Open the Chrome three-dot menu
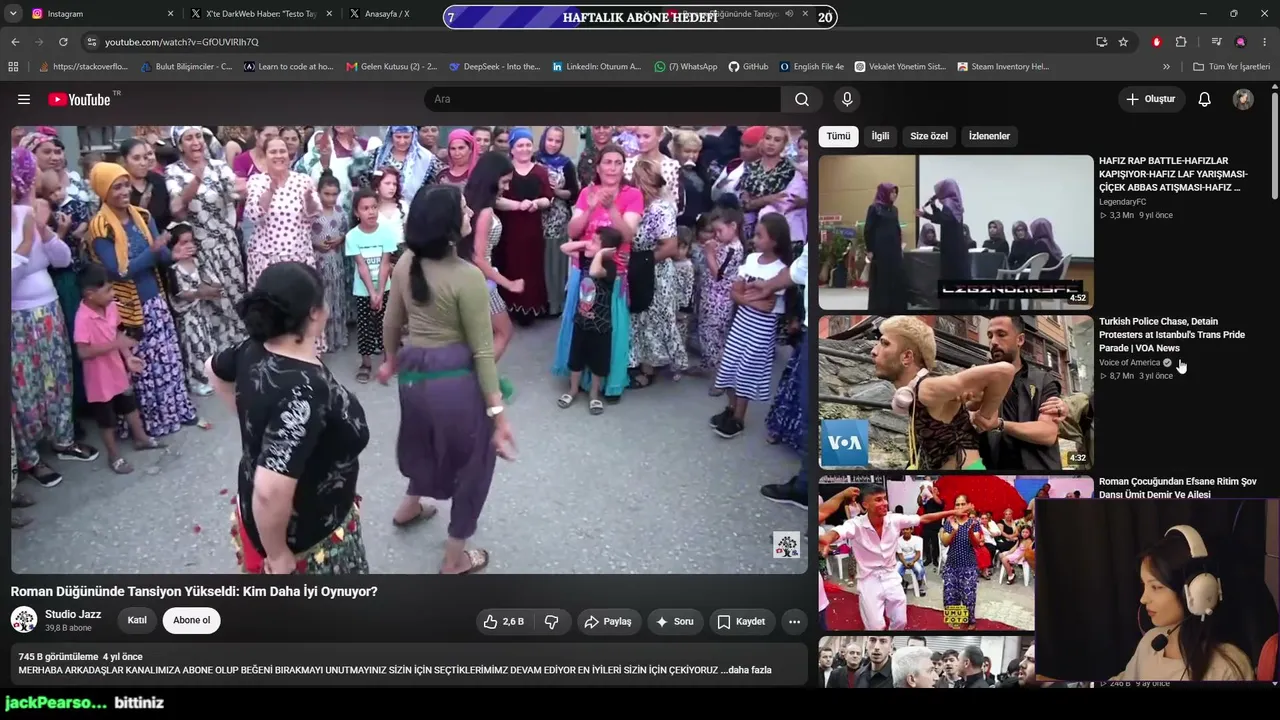 [1265, 42]
